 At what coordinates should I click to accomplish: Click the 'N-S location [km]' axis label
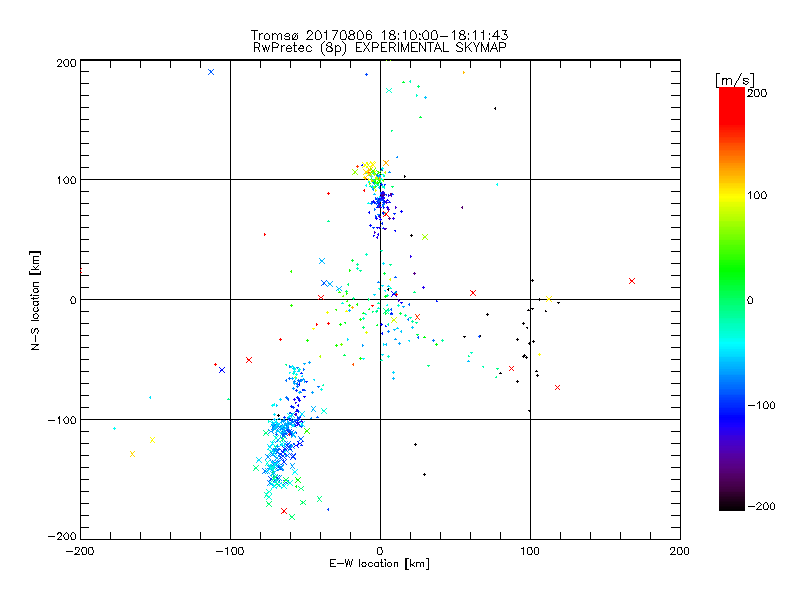35,300
